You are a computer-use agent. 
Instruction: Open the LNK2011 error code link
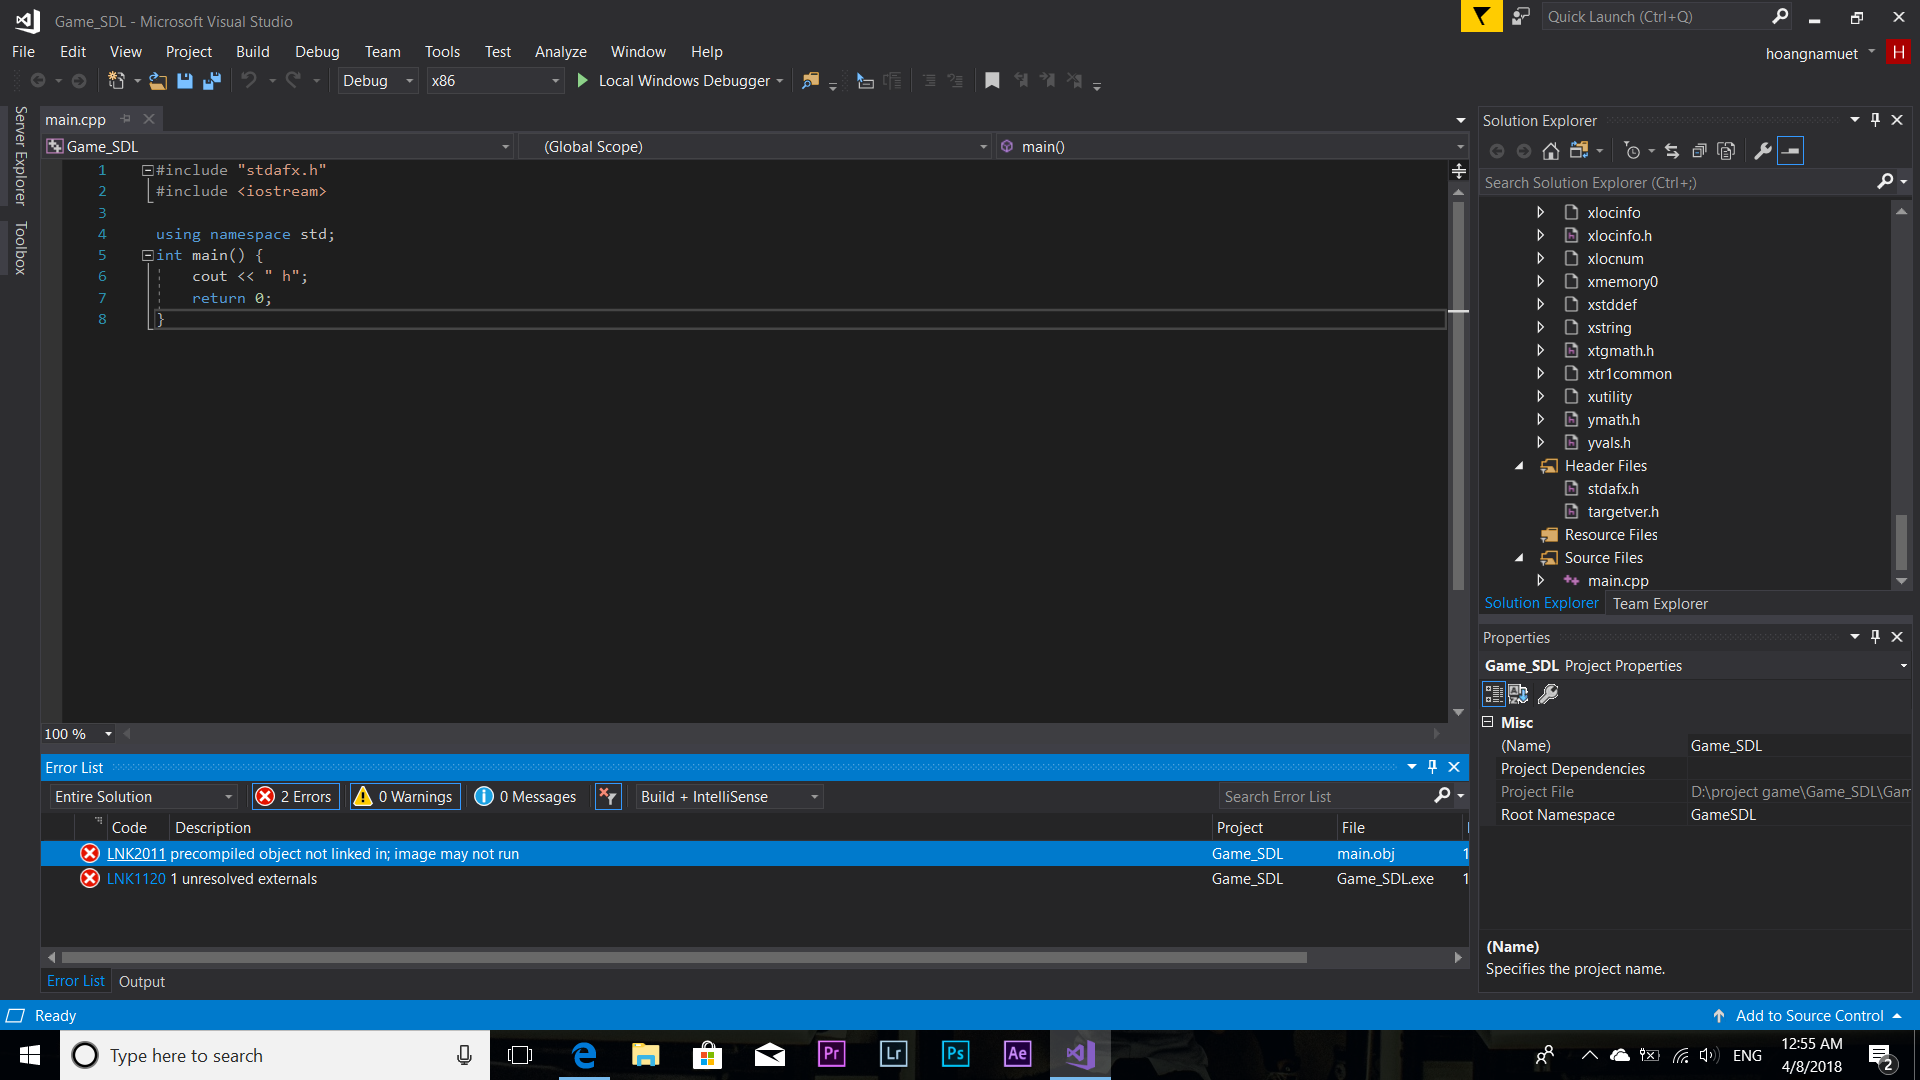click(136, 854)
